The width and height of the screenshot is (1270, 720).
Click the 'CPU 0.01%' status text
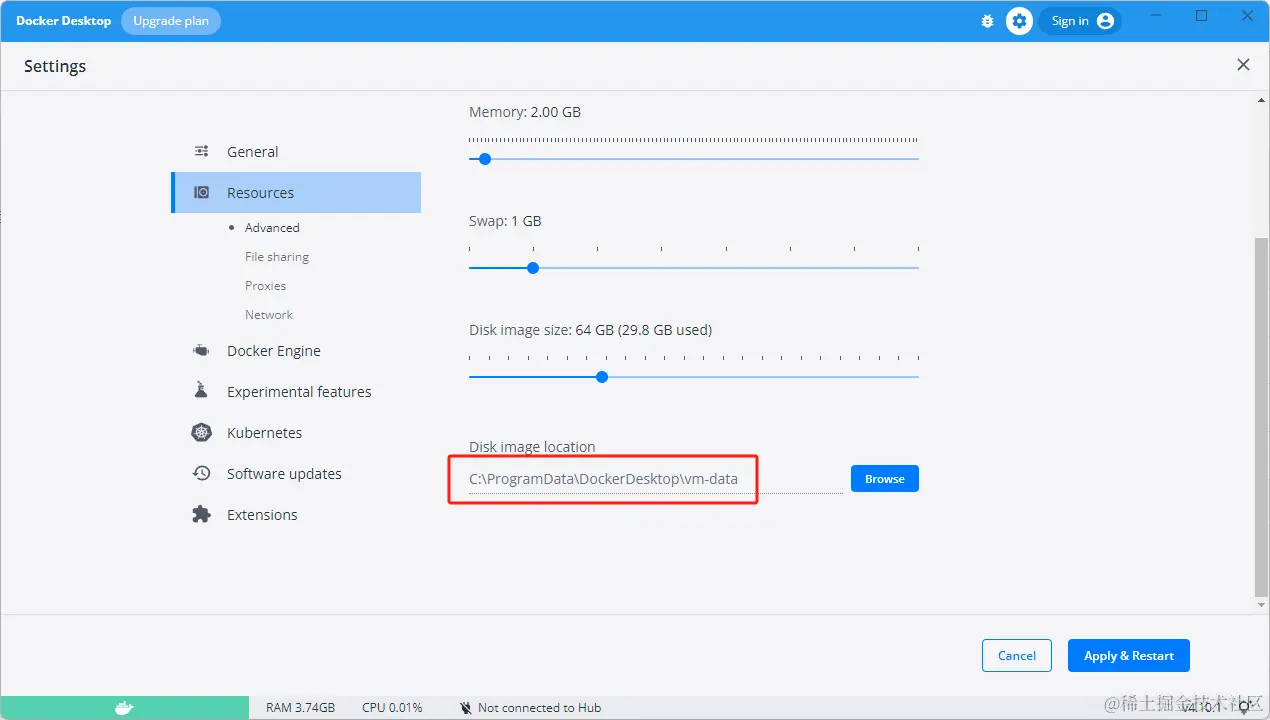pos(392,708)
